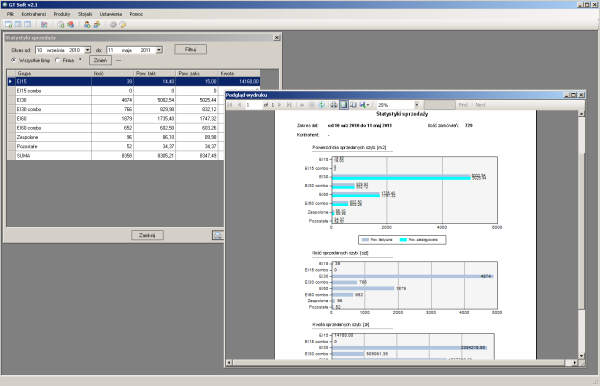The height and width of the screenshot is (386, 600).
Task: Go to last page in print preview
Action: point(289,105)
